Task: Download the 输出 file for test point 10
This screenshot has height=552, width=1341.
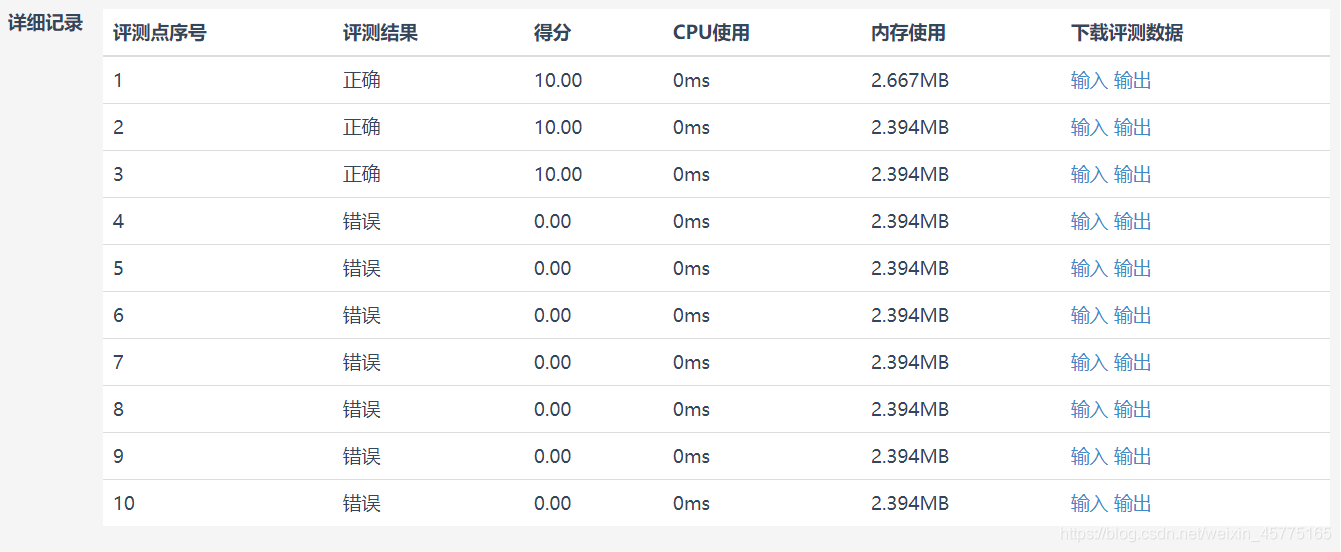Action: coord(1133,503)
